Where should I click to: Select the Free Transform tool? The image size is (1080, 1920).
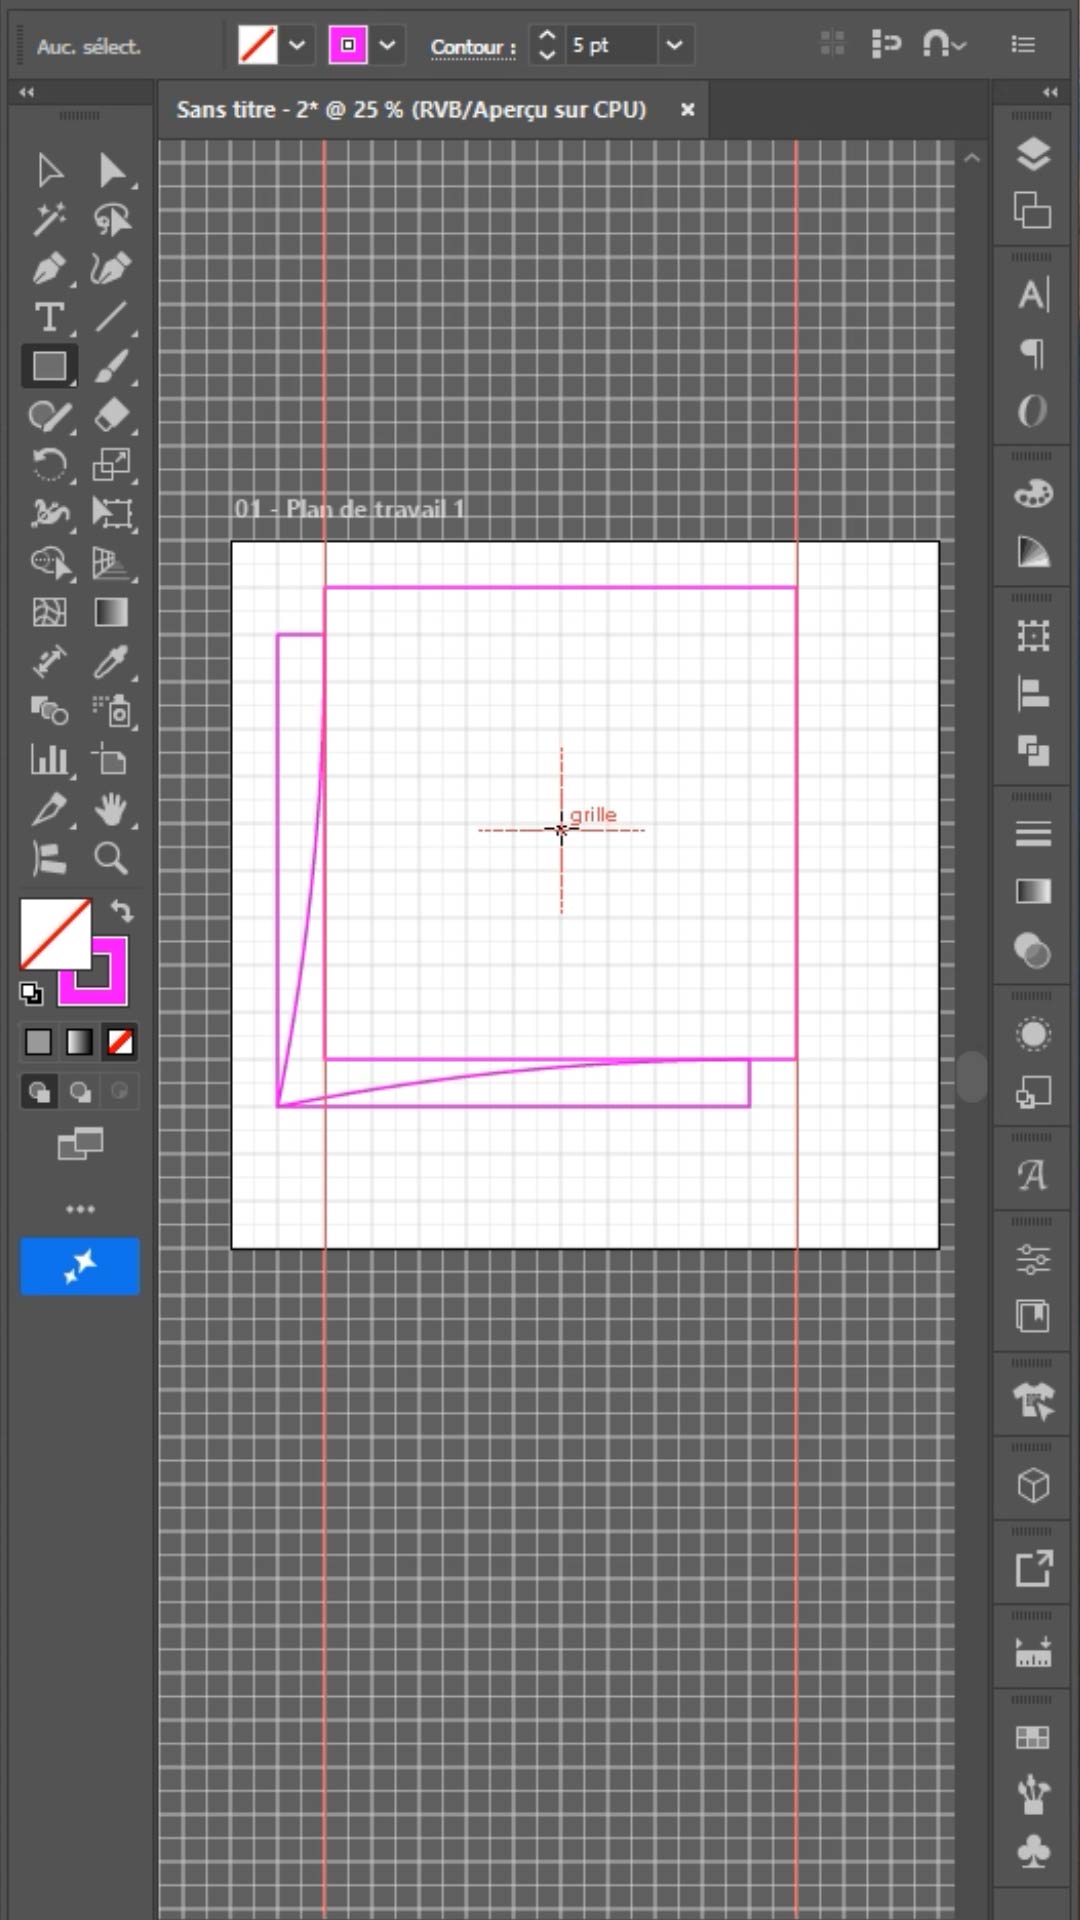tap(112, 513)
